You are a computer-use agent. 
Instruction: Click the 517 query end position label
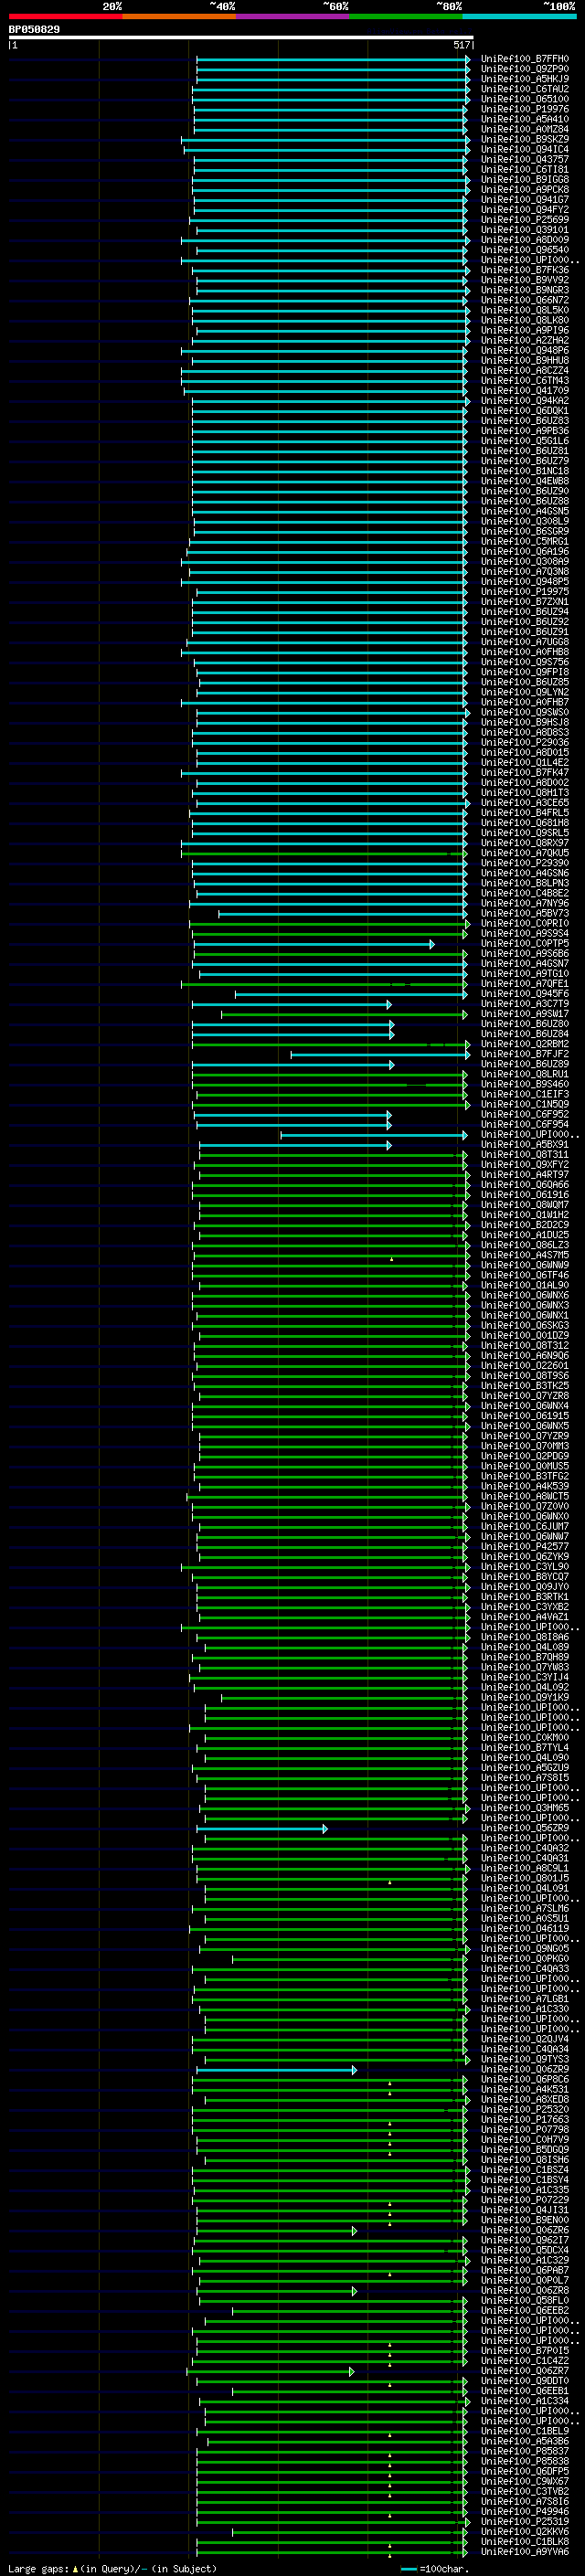tap(461, 45)
